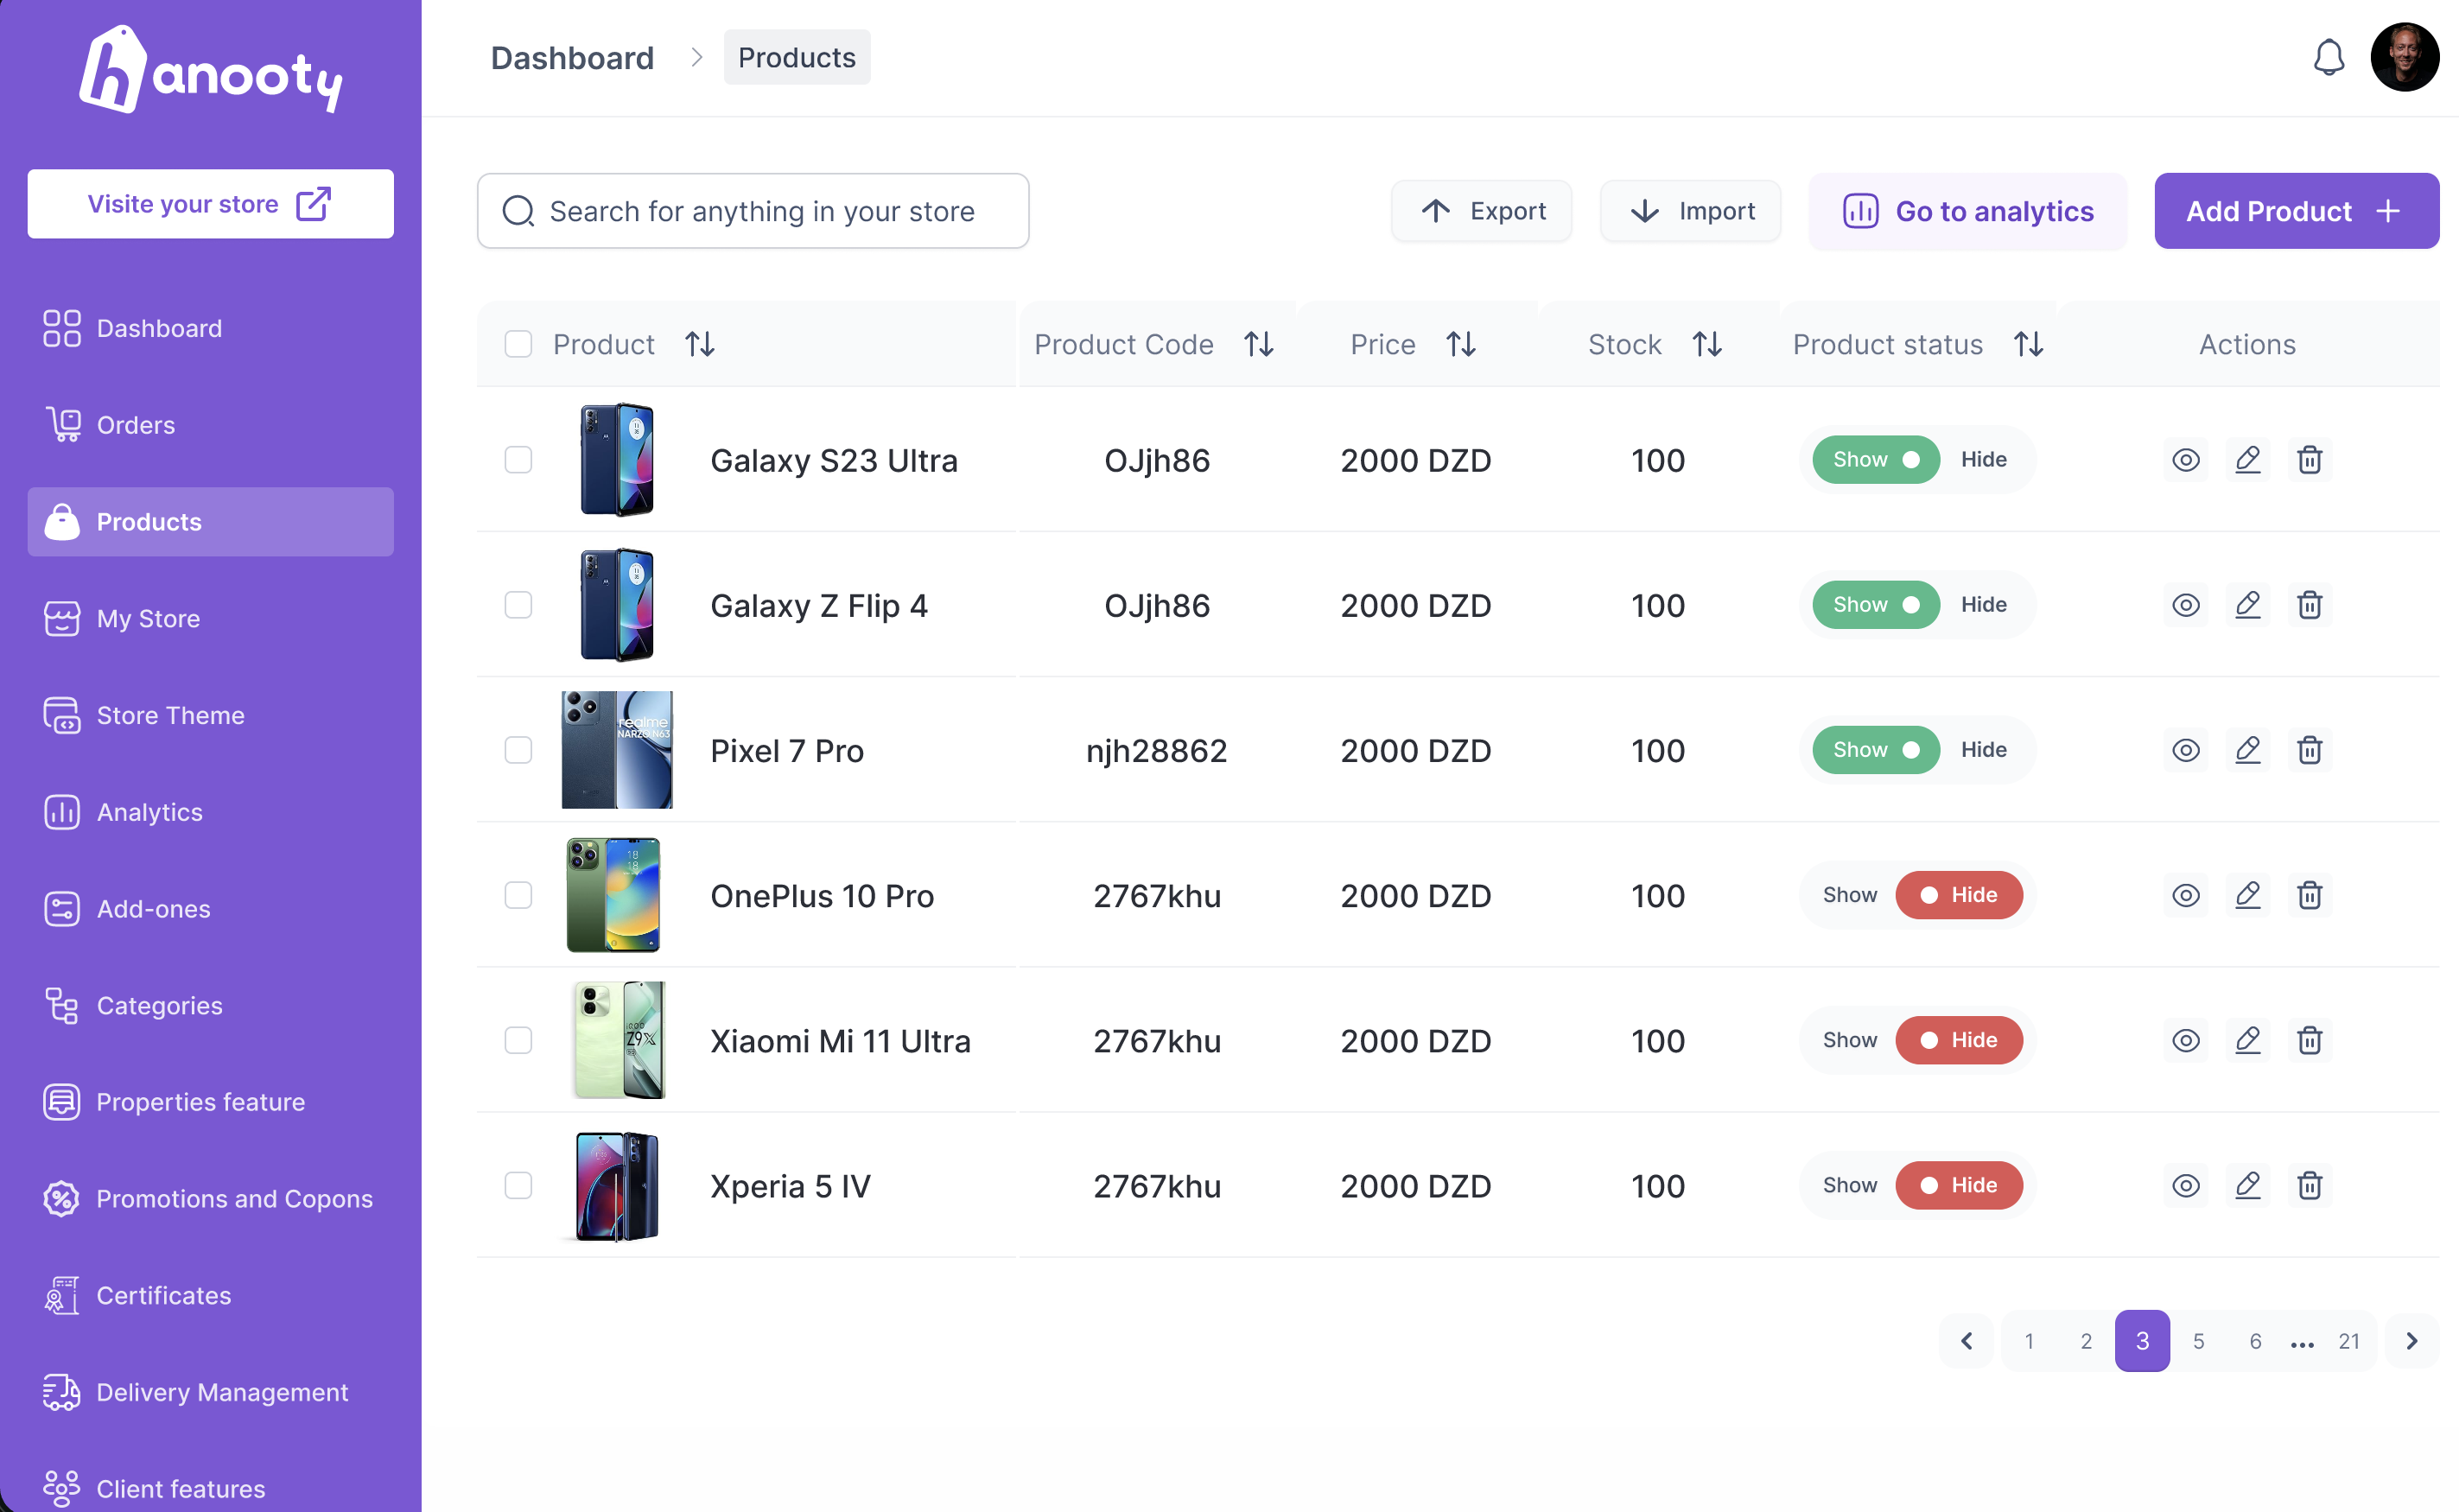This screenshot has height=1512, width=2459.
Task: Delete the Galaxy Z Flip 4 product
Action: 2309,605
